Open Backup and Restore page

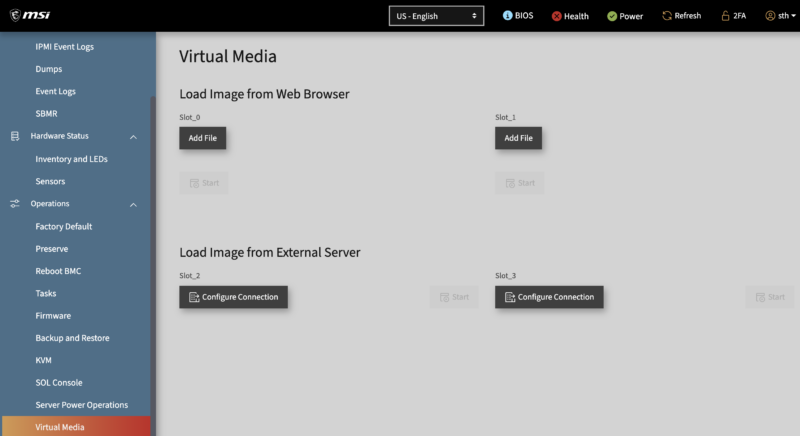[72, 338]
